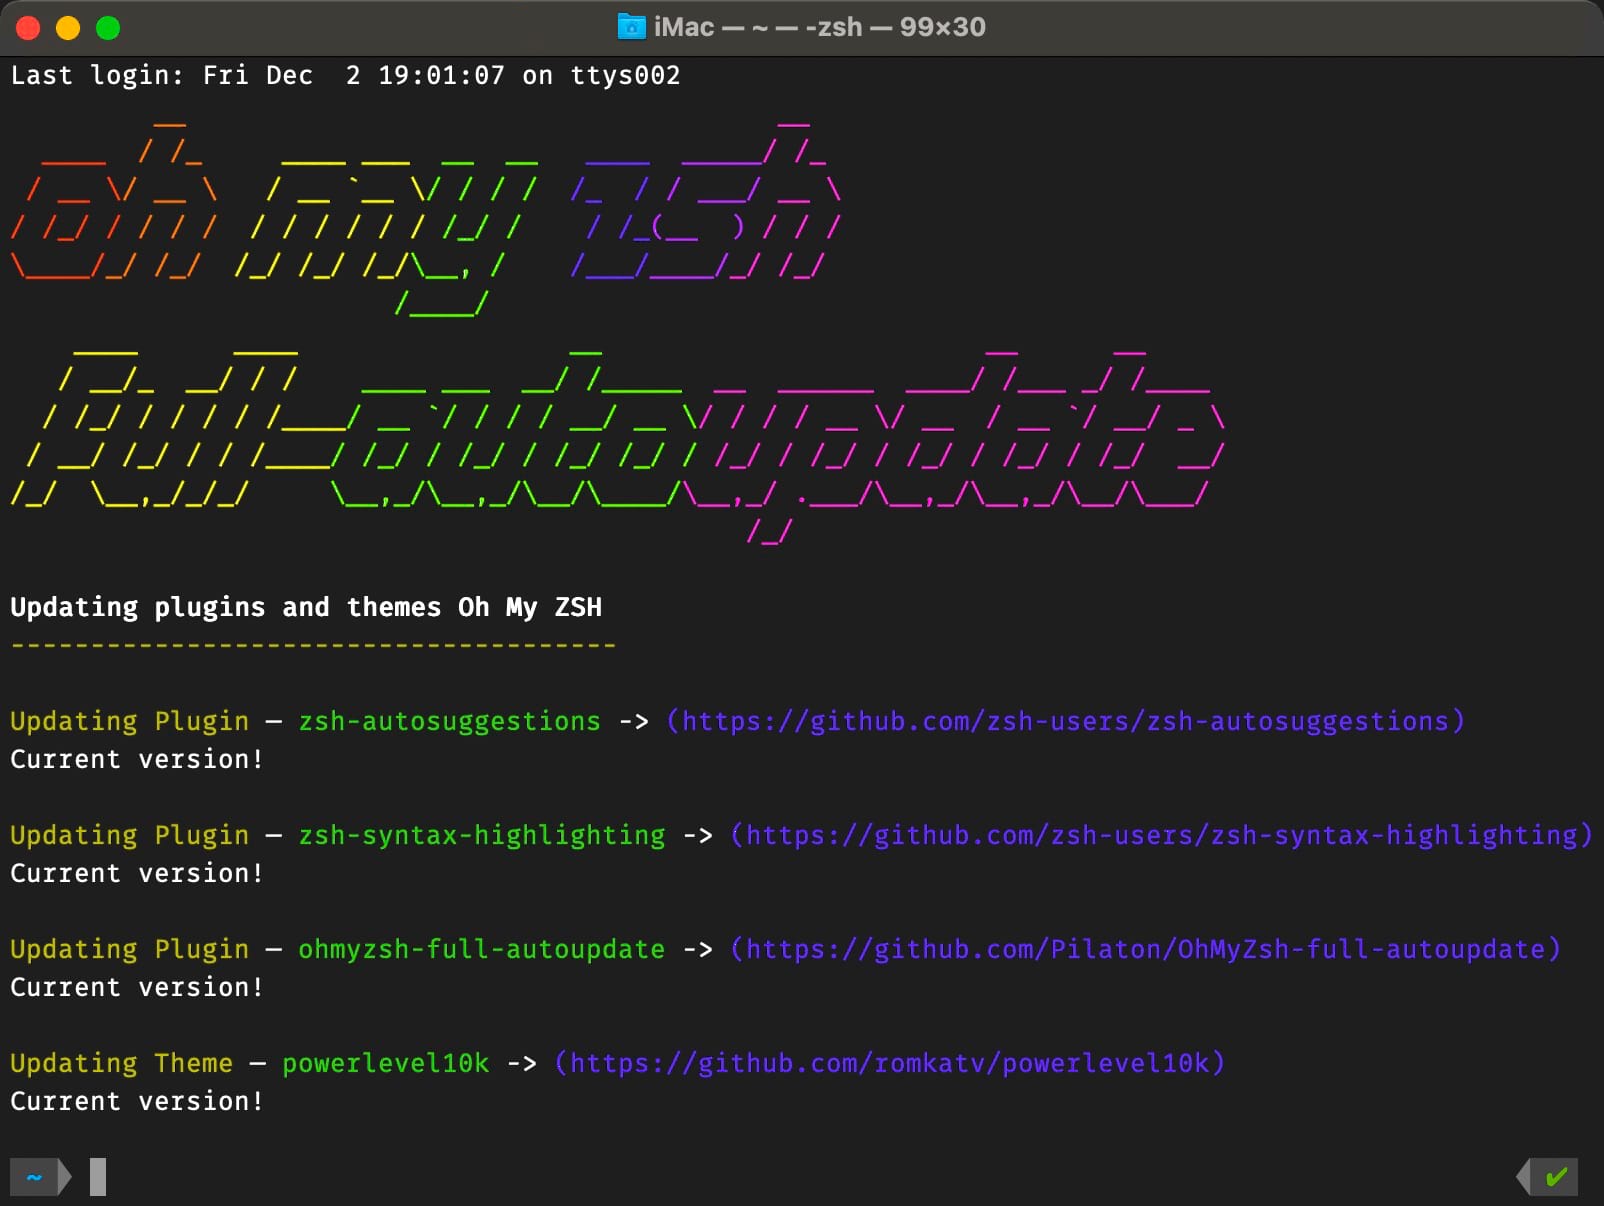Click 'Current version!' under ohmyzsh-full-autoupdate
Image resolution: width=1604 pixels, height=1206 pixels.
137,988
